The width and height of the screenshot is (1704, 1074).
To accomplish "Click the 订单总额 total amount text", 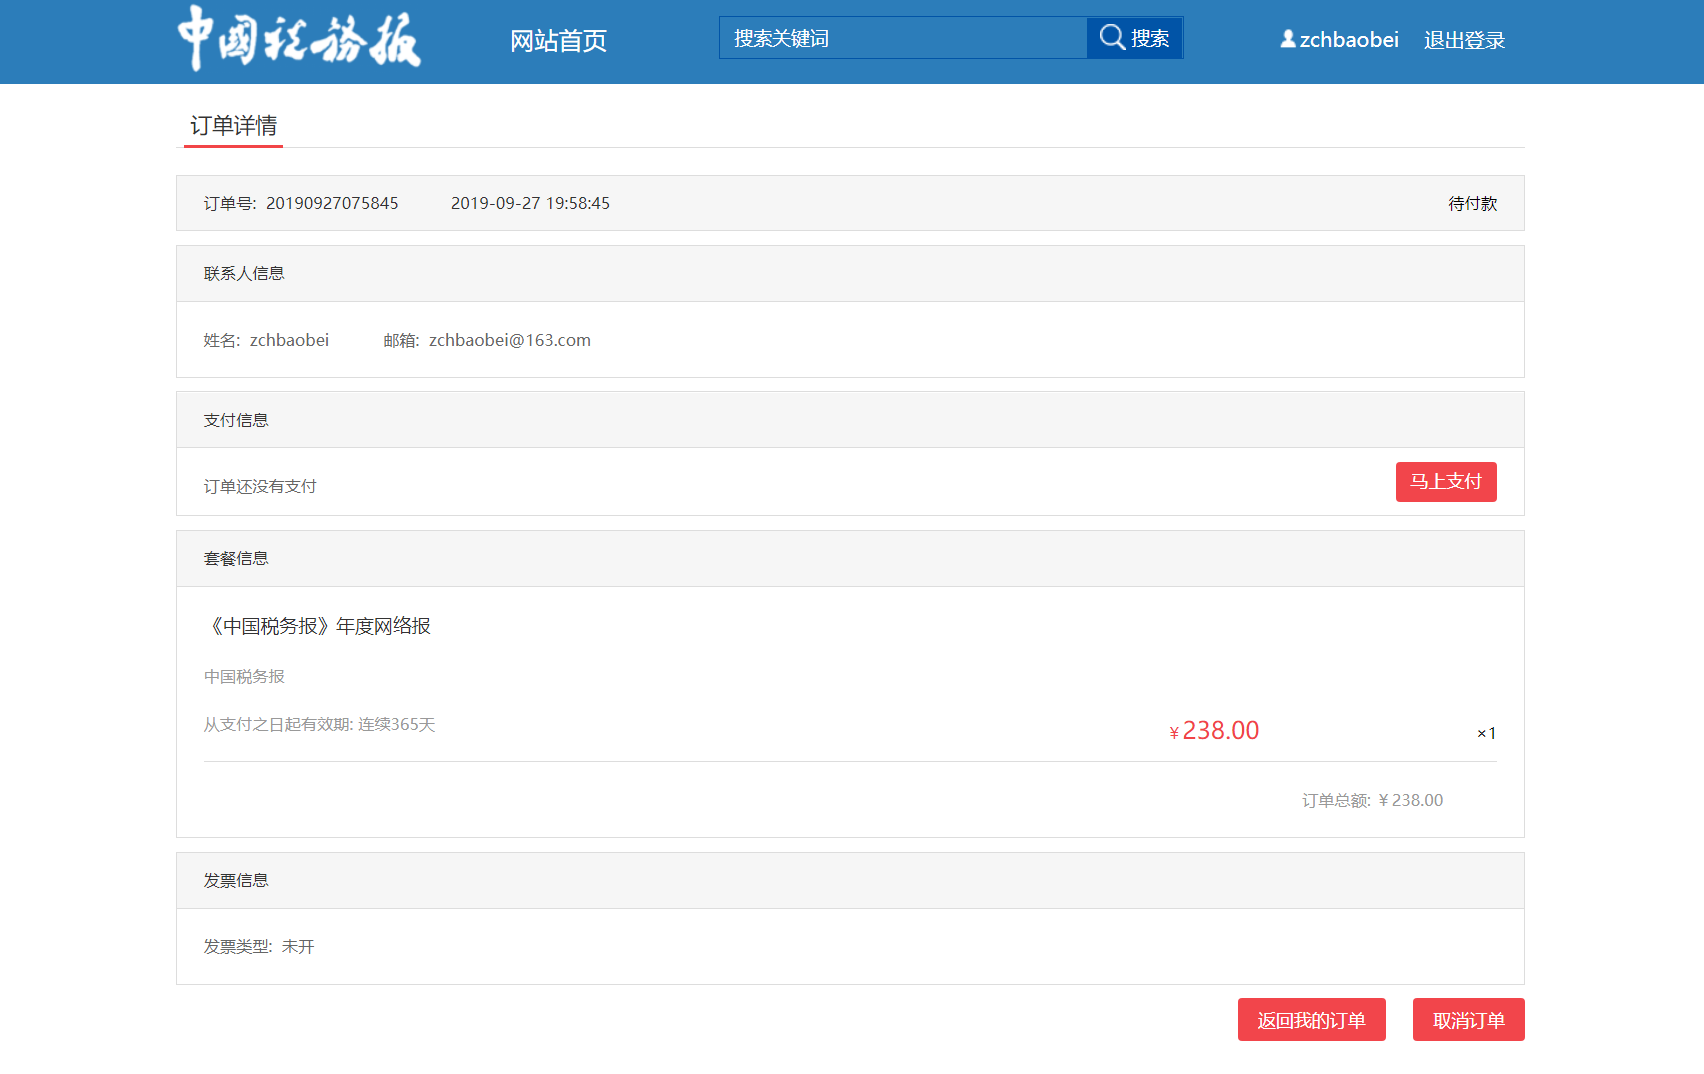I will [1372, 800].
